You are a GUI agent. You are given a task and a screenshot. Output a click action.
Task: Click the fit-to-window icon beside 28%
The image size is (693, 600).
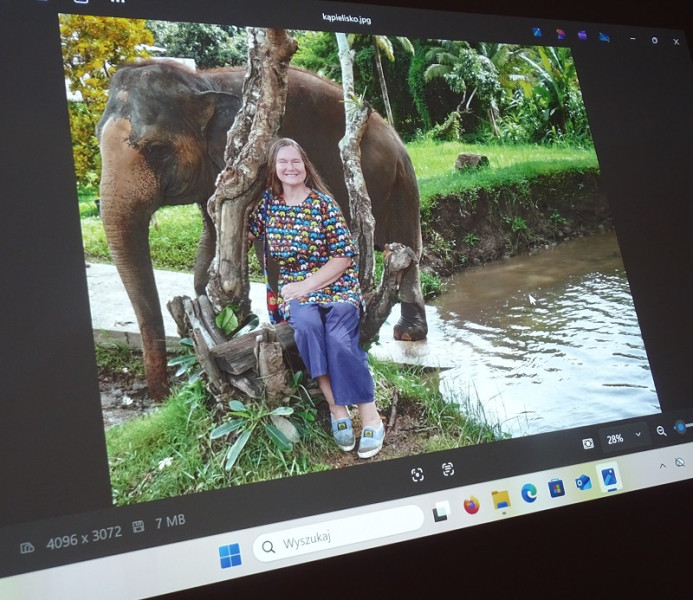tap(588, 443)
